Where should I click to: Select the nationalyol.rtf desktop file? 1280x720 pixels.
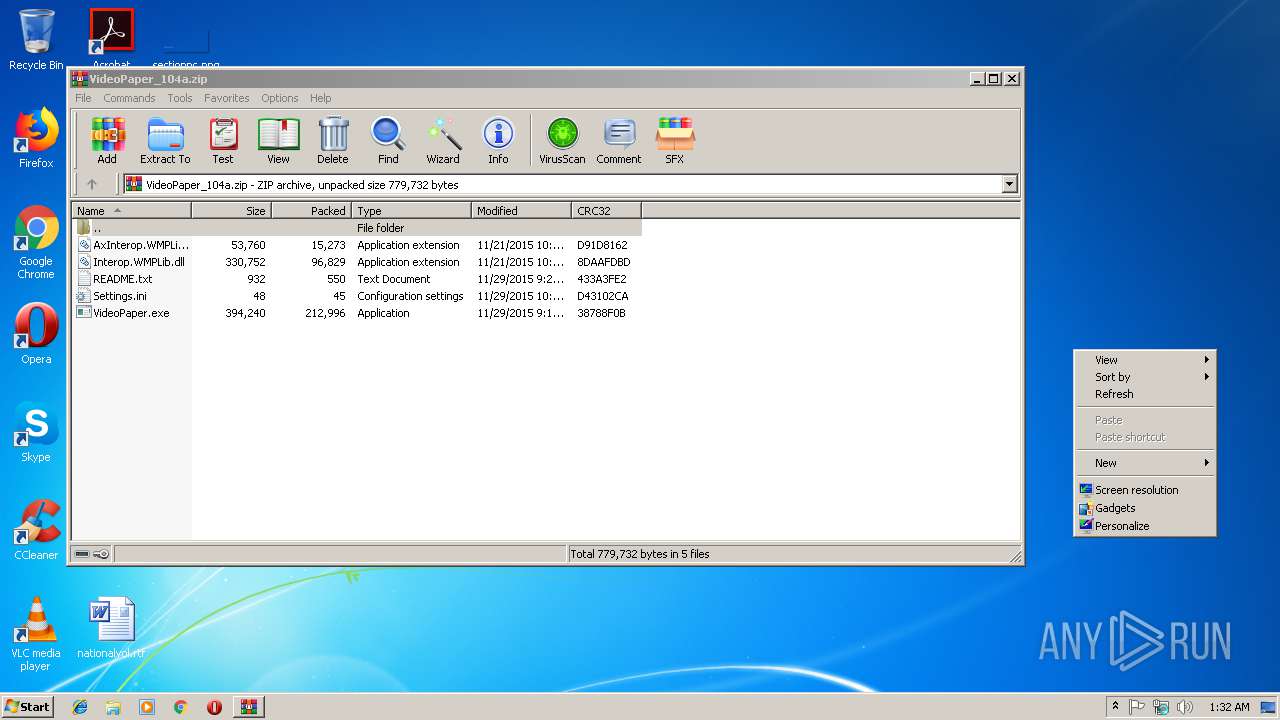(111, 628)
